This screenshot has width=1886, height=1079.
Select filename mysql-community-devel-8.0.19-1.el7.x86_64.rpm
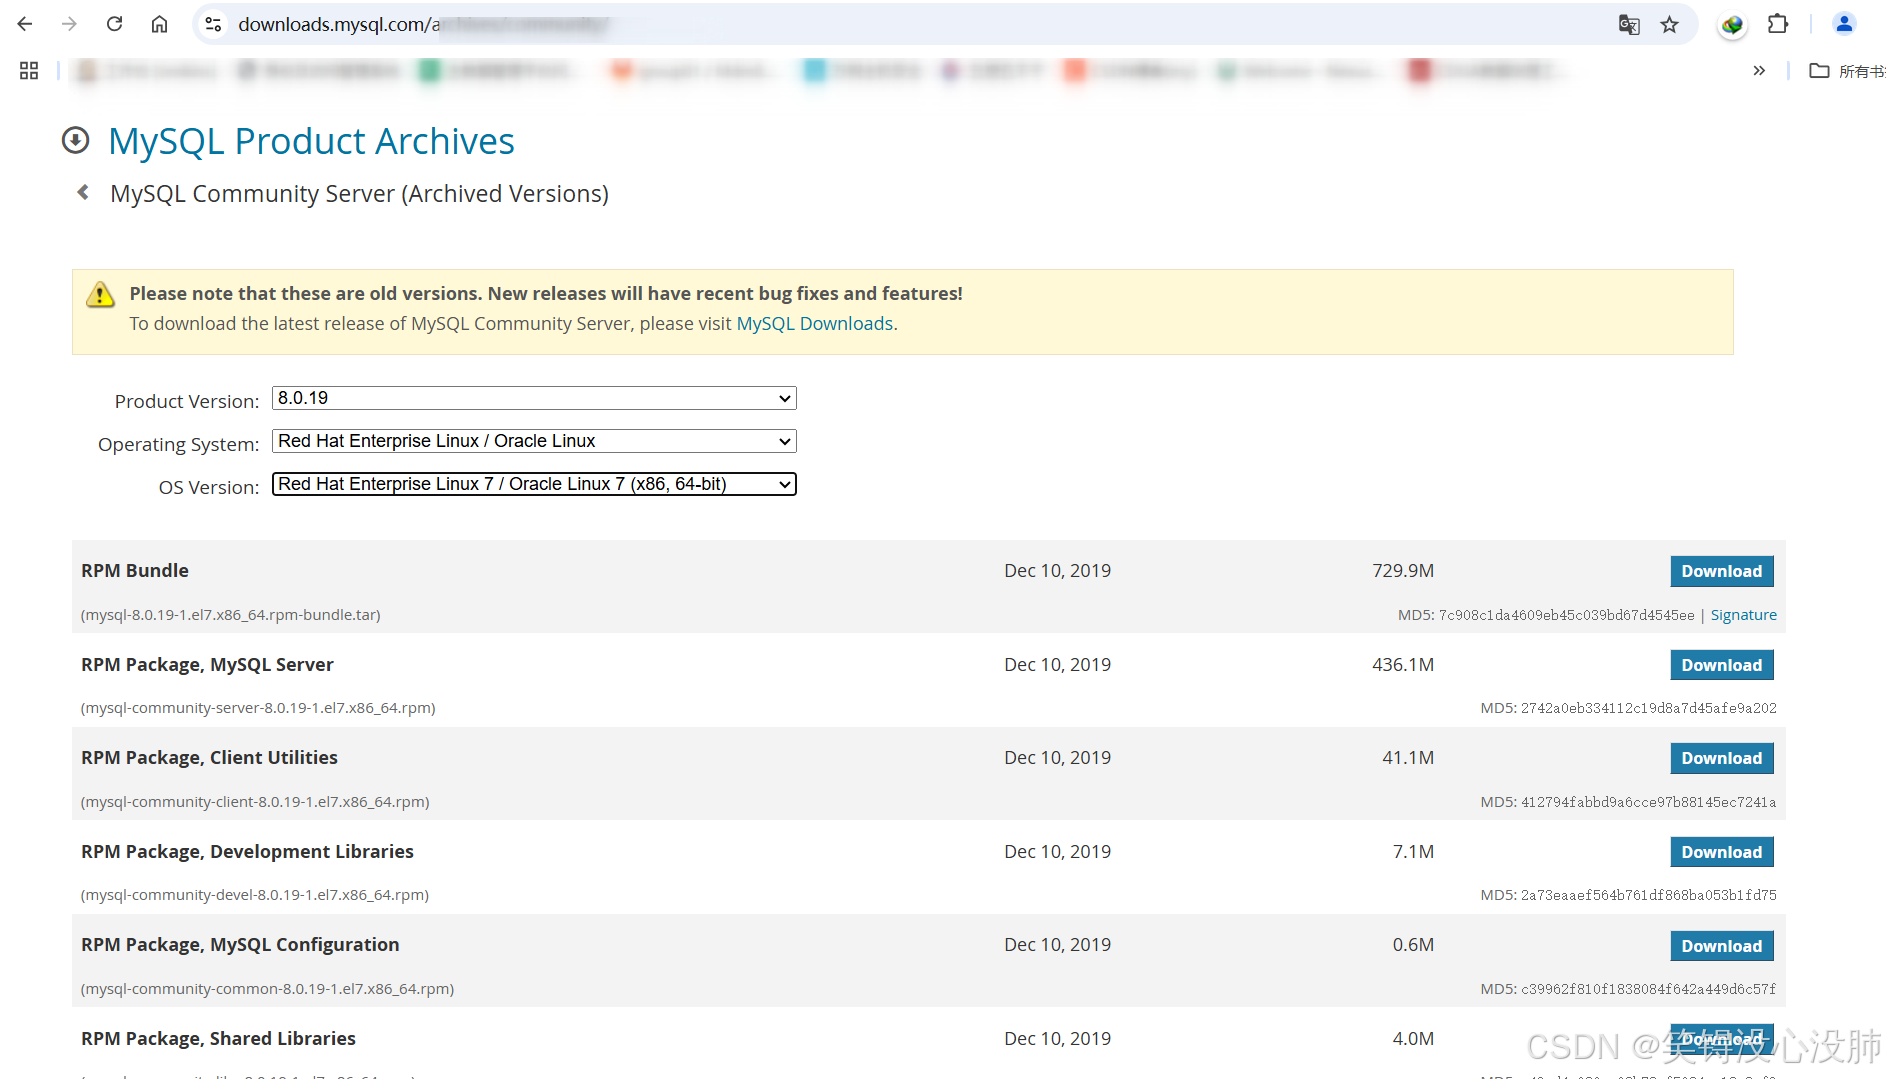(255, 895)
